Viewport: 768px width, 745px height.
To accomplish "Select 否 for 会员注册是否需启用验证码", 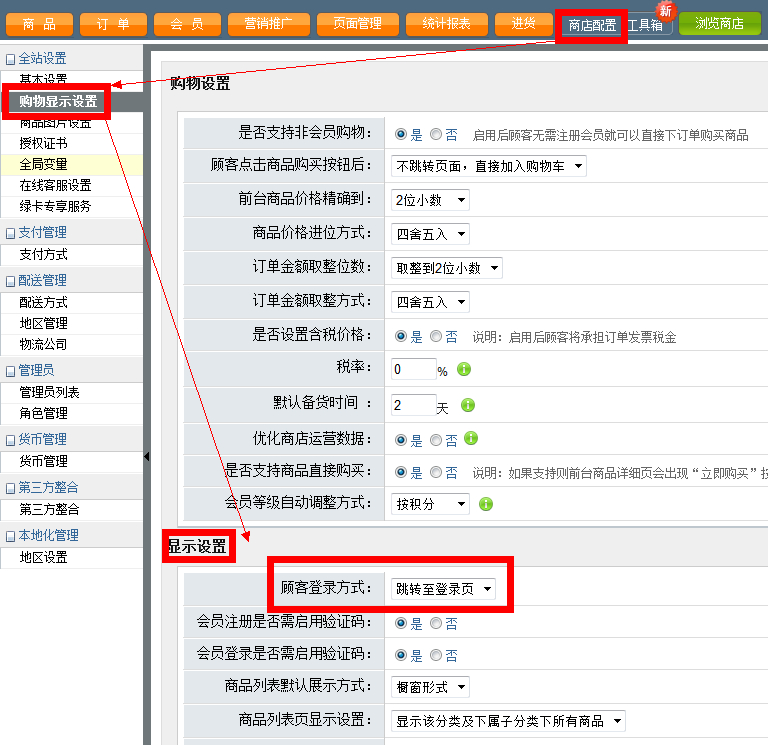I will click(436, 623).
